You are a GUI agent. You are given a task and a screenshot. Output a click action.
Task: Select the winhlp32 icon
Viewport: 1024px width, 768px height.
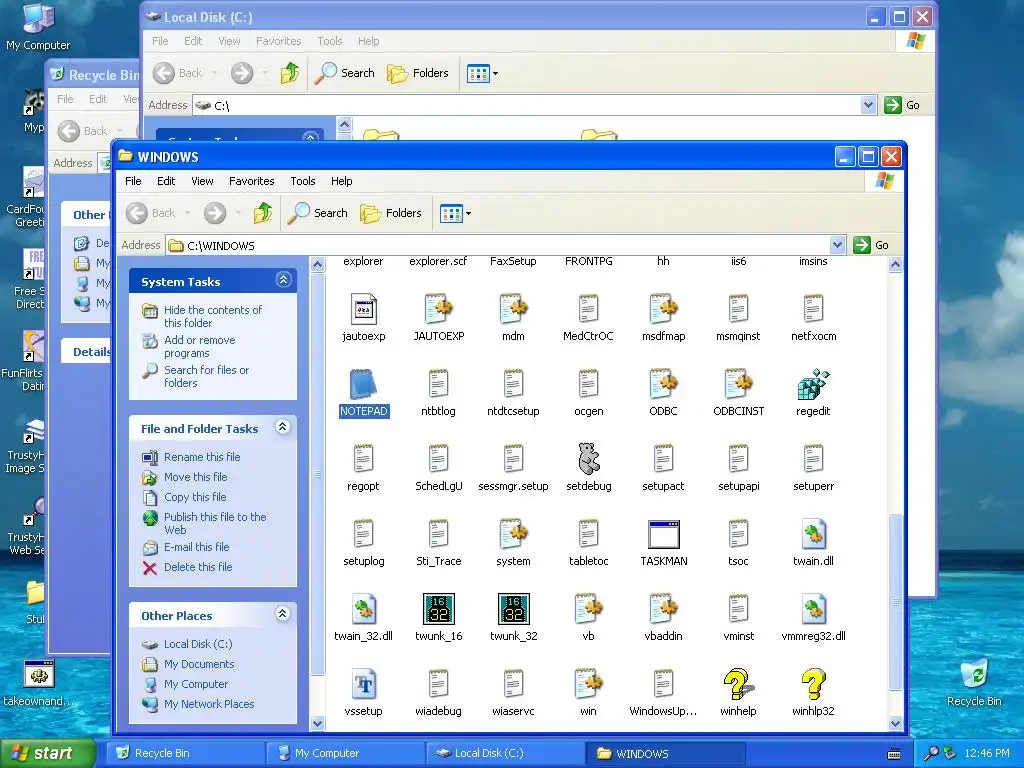pos(813,684)
